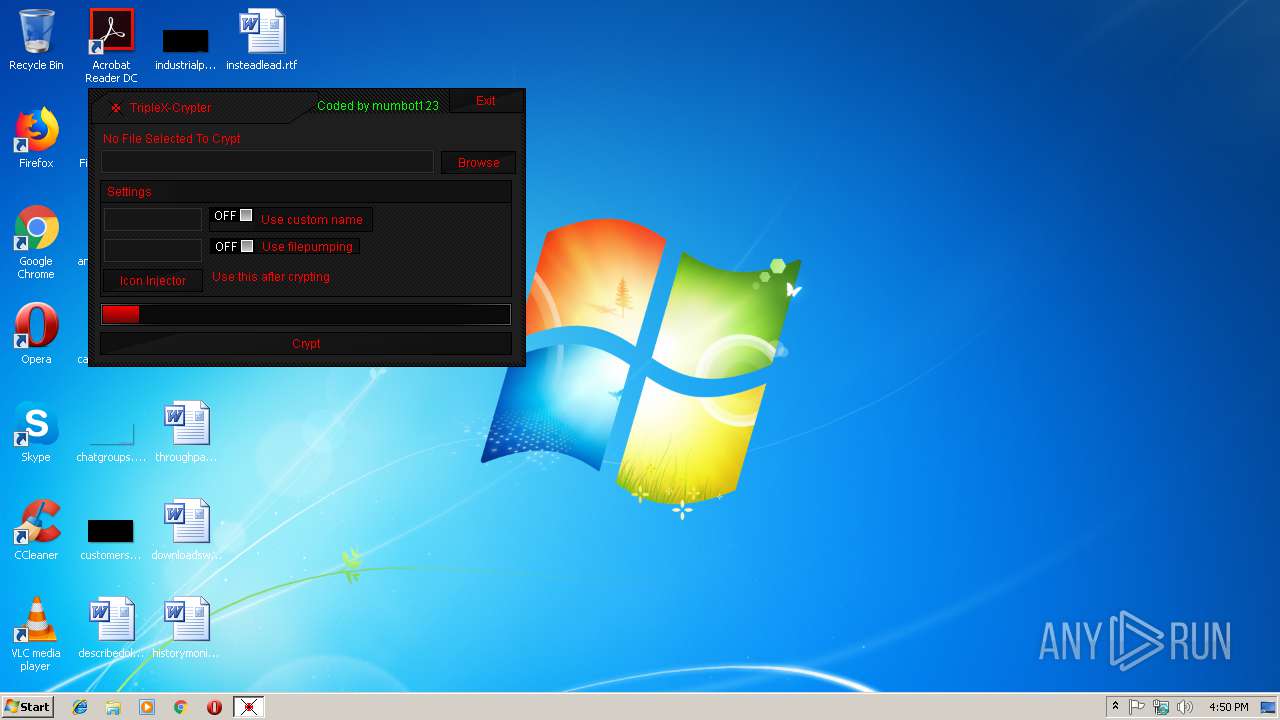The height and width of the screenshot is (720, 1280).
Task: Open Windows Media Player taskbar icon
Action: [x=147, y=707]
